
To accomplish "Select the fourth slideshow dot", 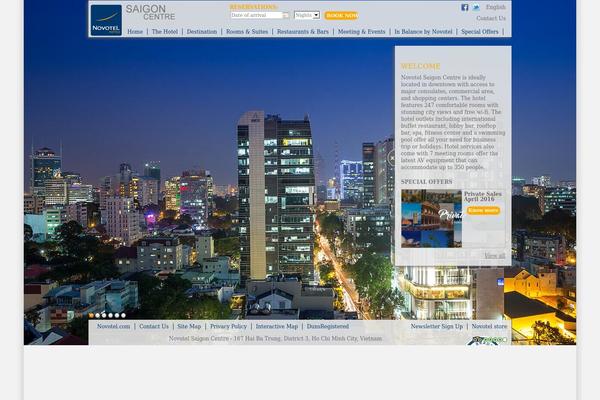I will 111,315.
